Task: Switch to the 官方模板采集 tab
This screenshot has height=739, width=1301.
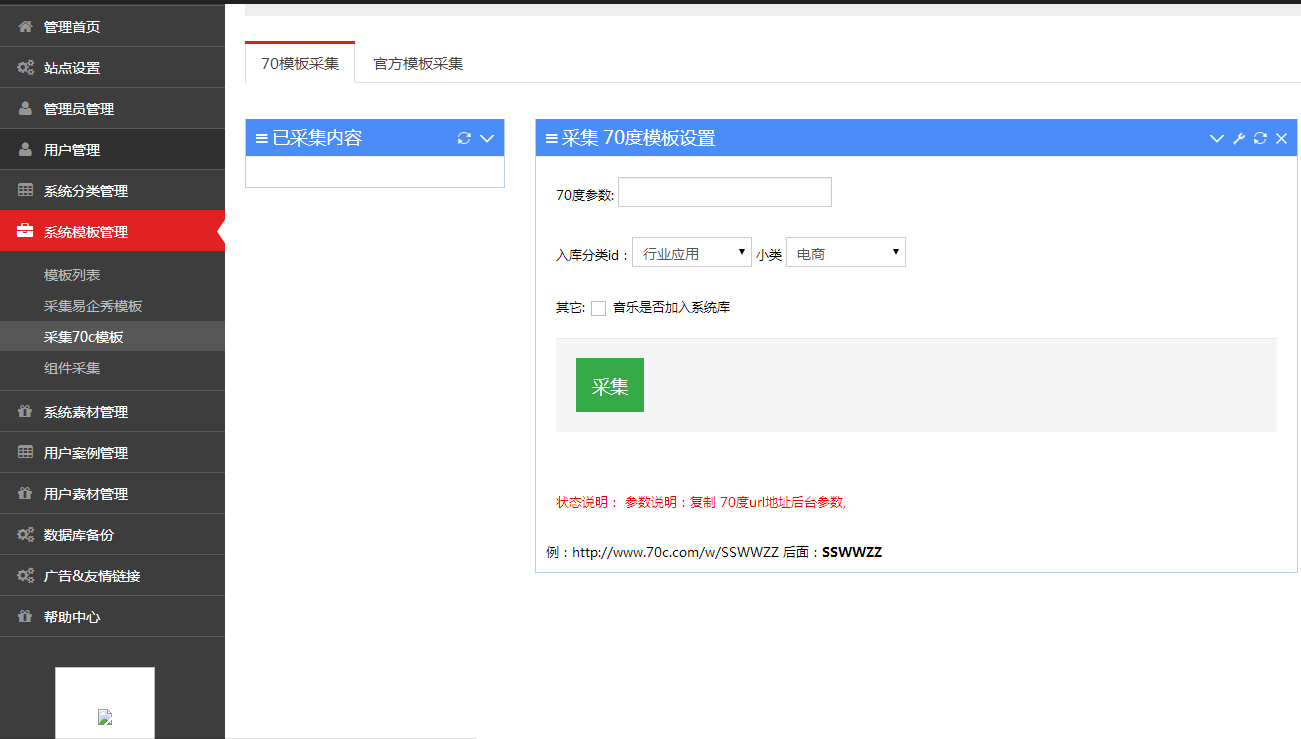Action: 415,62
